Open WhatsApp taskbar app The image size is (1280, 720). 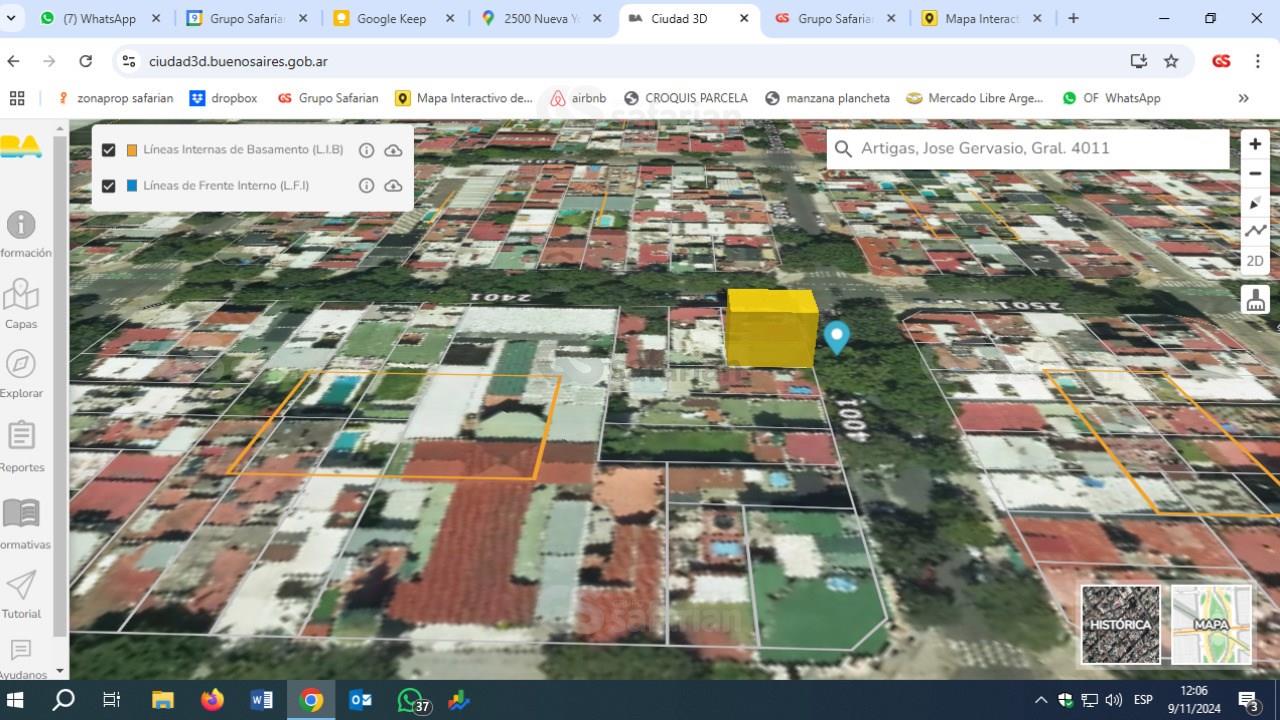(411, 700)
